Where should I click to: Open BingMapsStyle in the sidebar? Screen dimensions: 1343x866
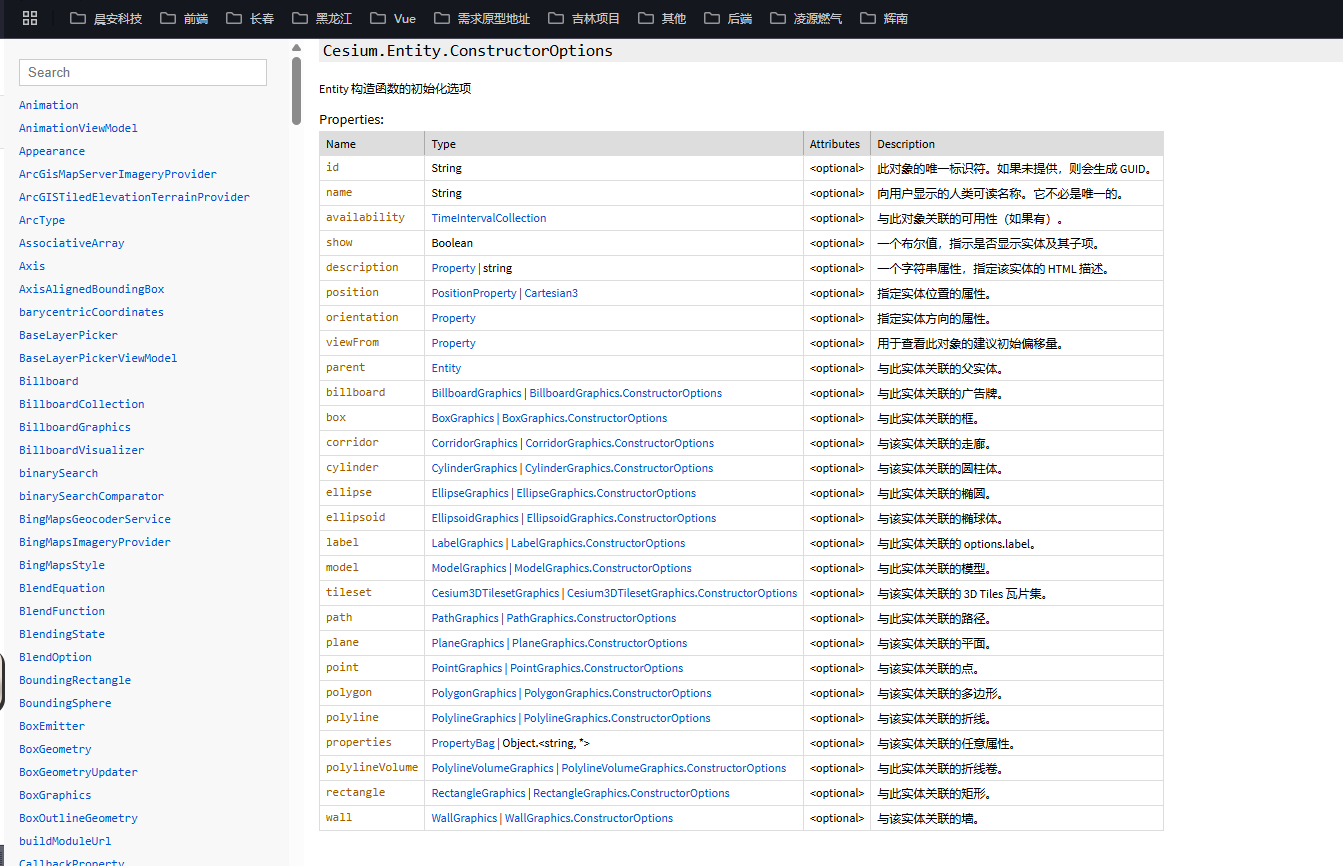click(x=62, y=565)
